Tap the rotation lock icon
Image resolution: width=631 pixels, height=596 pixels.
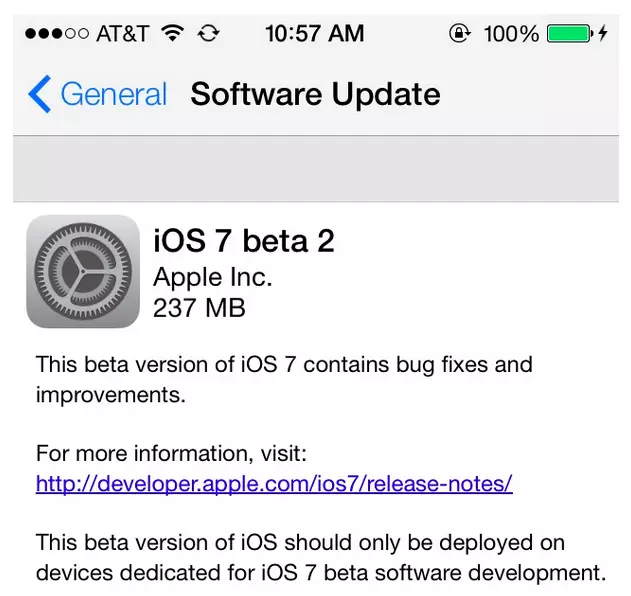coord(459,33)
